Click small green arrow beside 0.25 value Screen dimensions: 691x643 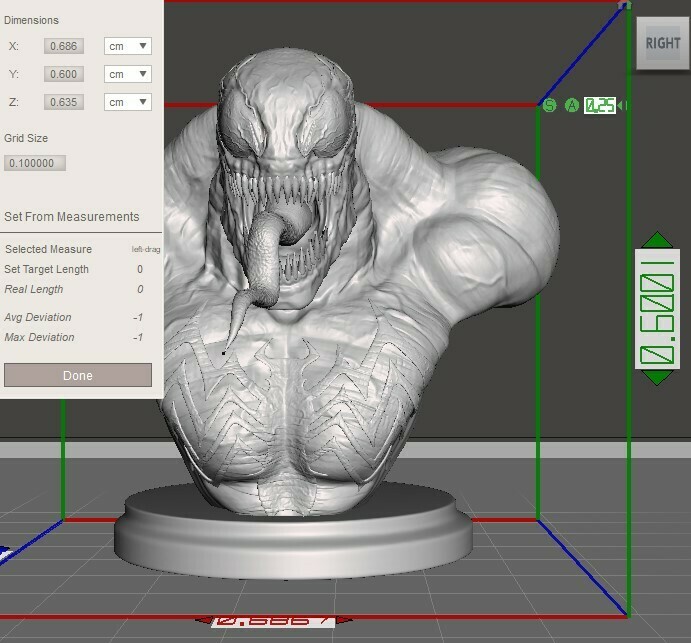coord(622,105)
